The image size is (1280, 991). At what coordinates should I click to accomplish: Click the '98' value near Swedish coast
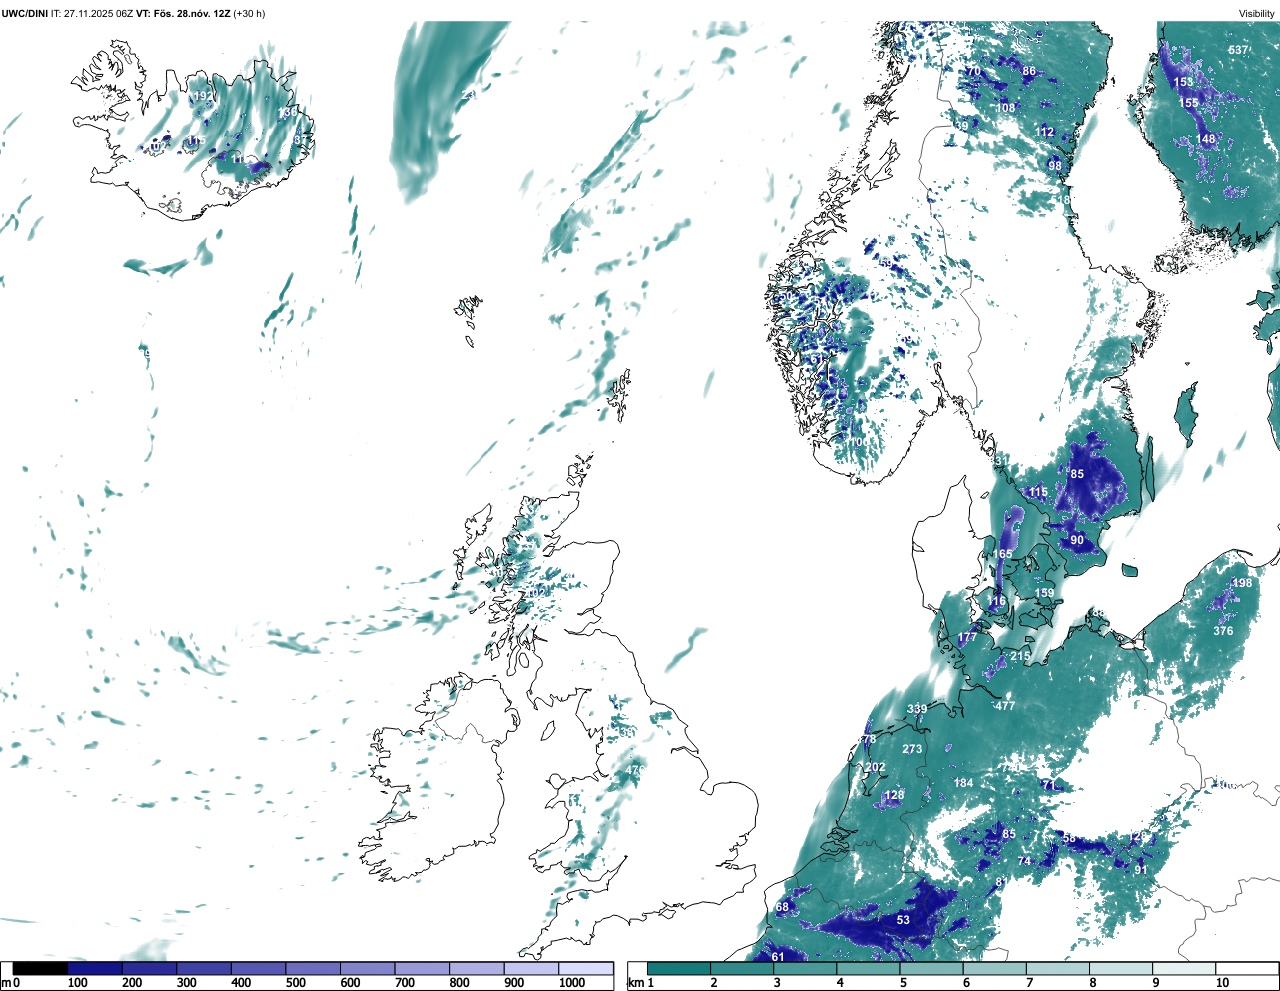pos(1055,166)
